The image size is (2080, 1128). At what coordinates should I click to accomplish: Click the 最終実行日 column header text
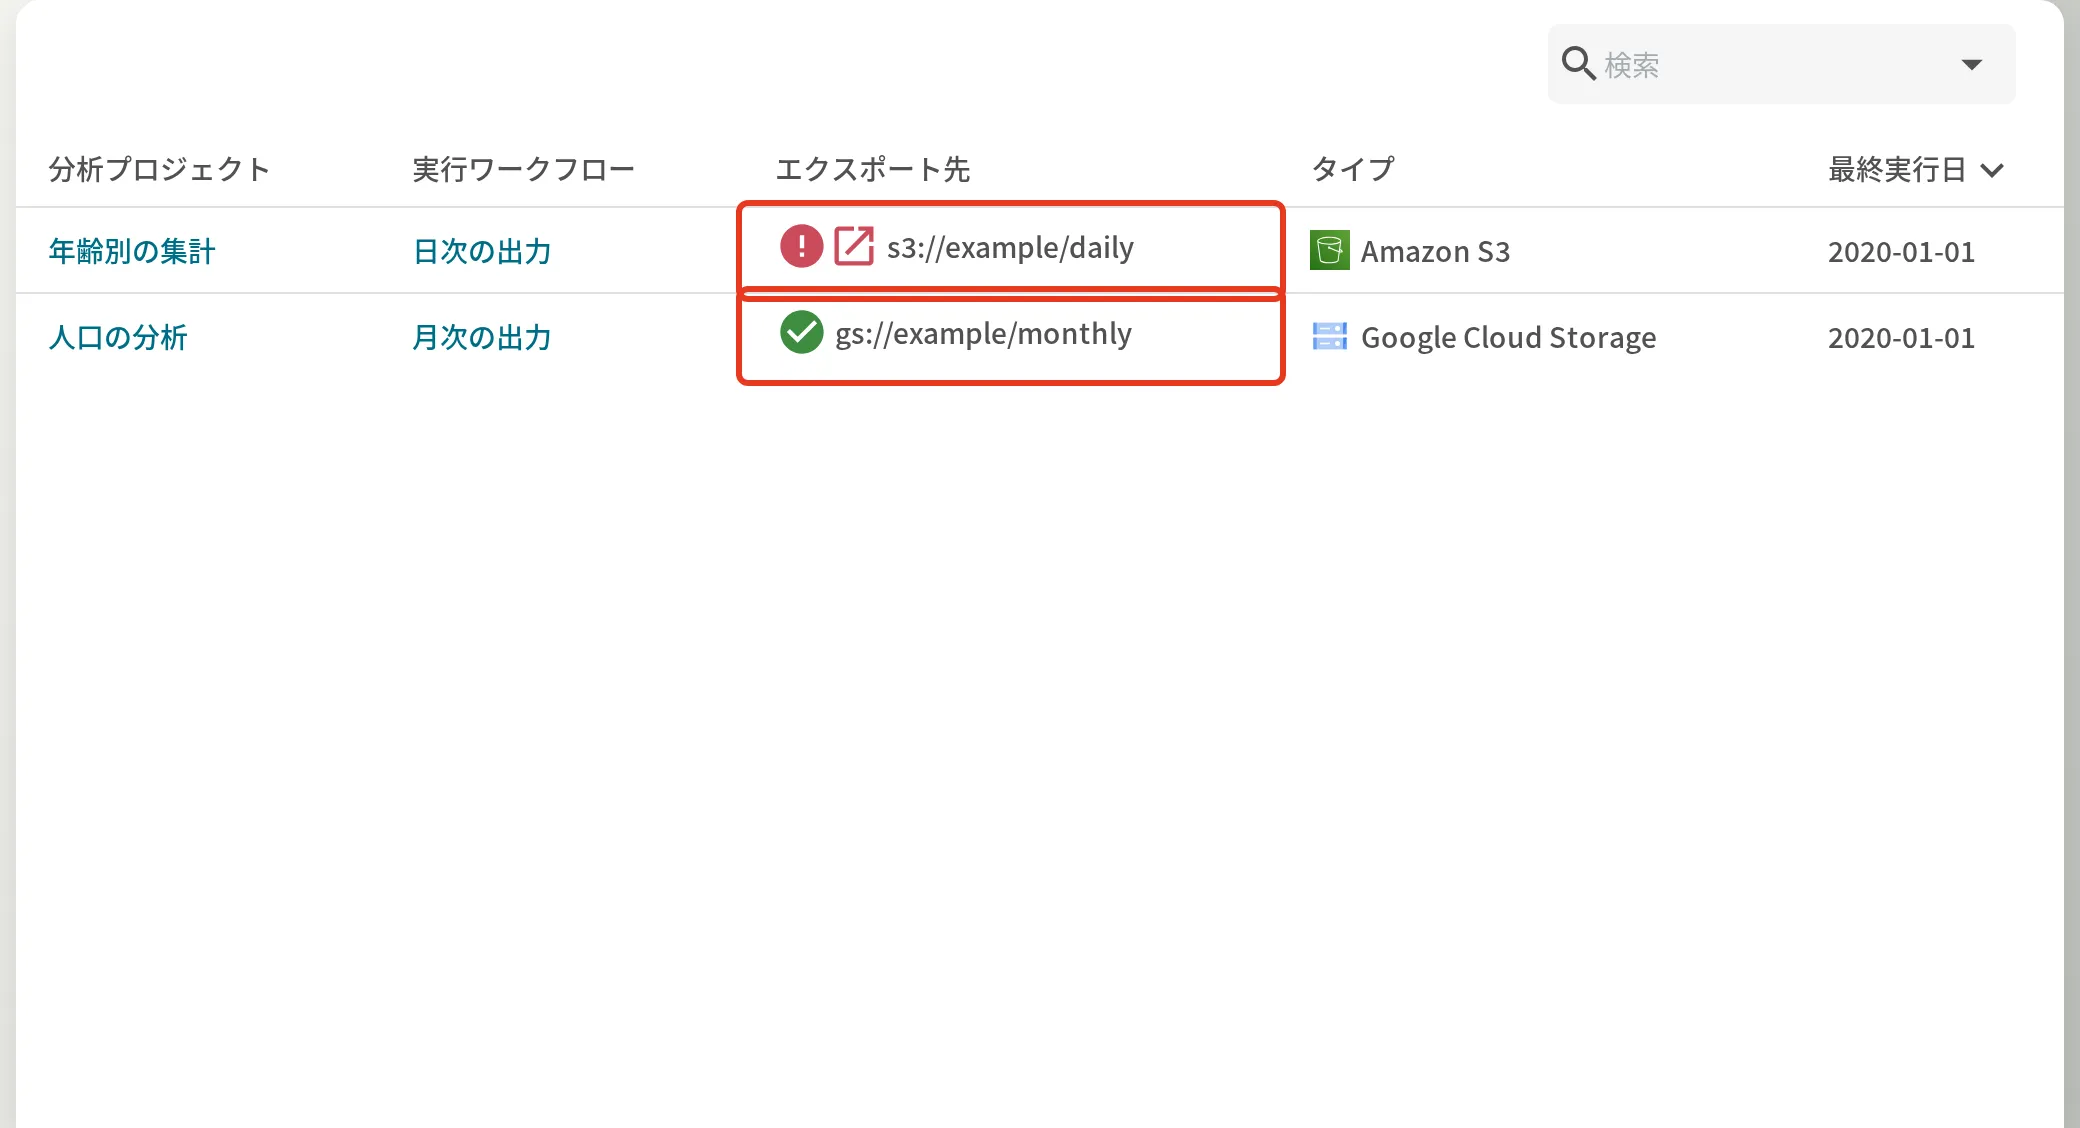pos(1897,169)
